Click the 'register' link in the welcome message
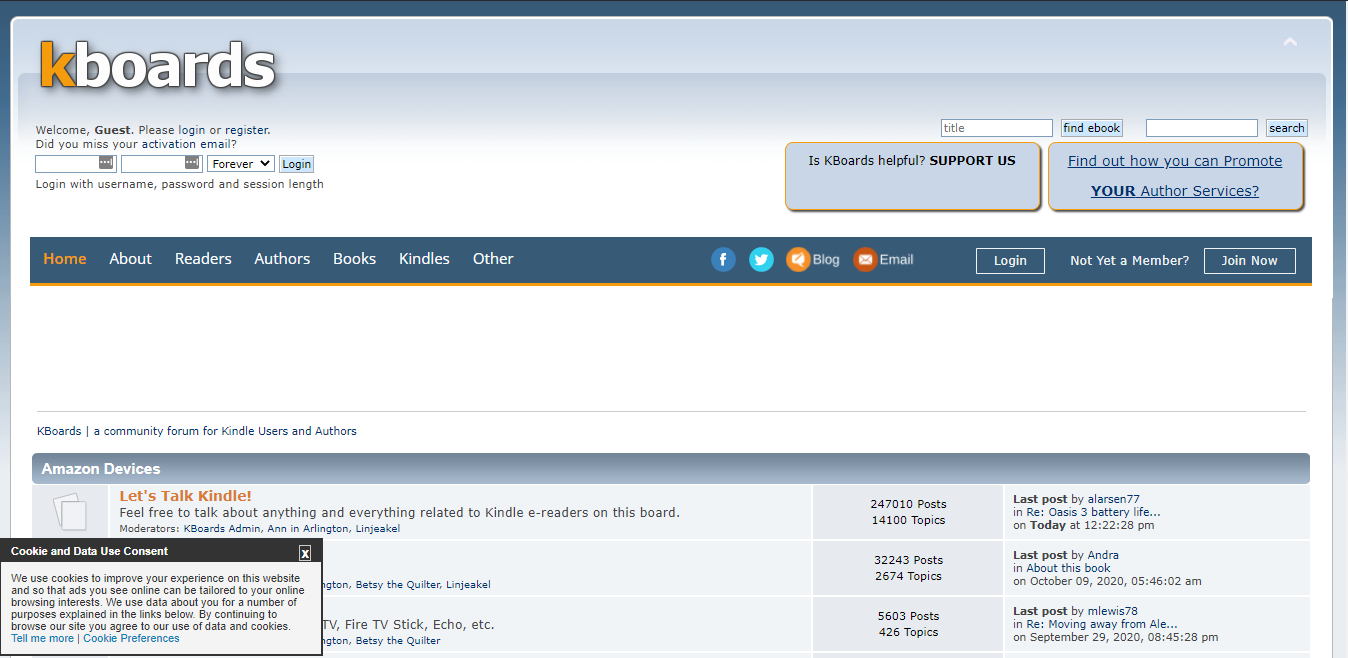 tap(246, 130)
